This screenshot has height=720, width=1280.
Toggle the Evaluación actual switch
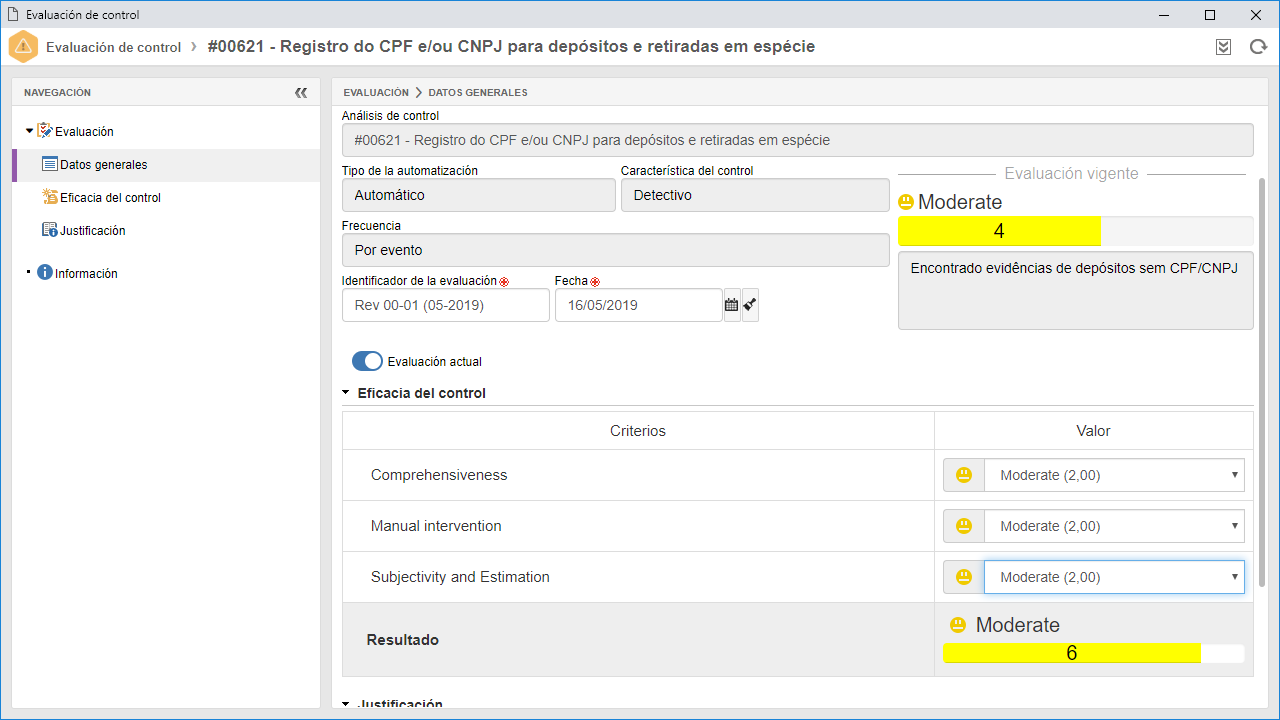(x=367, y=361)
